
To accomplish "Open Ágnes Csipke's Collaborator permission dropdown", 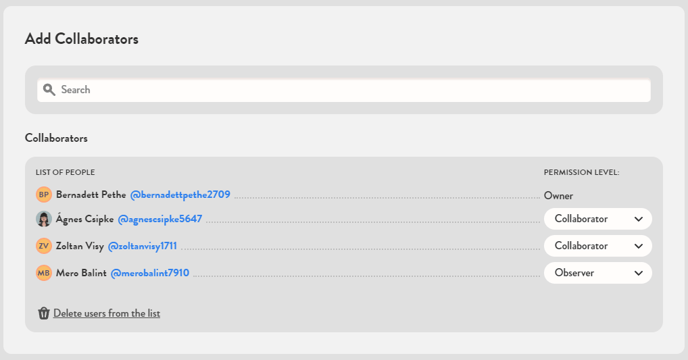I will 598,219.
